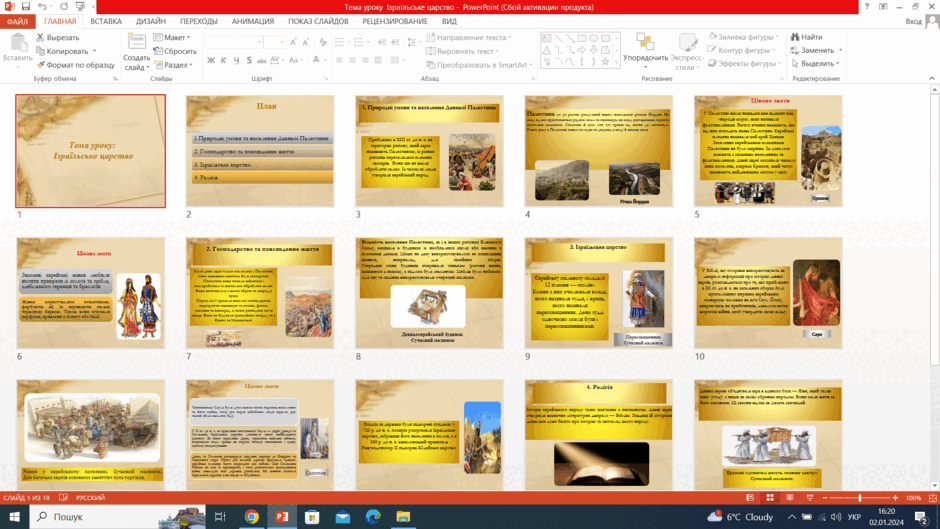Toggle right text alignment
The width and height of the screenshot is (940, 529).
coord(365,60)
